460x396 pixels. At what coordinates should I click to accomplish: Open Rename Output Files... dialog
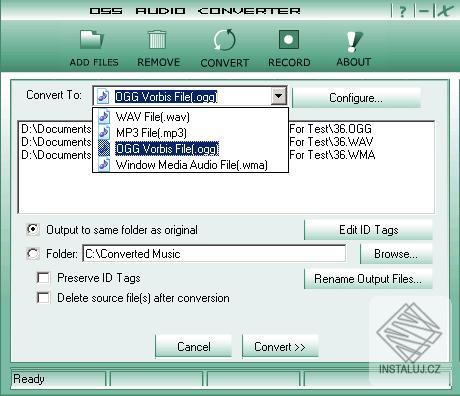(368, 279)
